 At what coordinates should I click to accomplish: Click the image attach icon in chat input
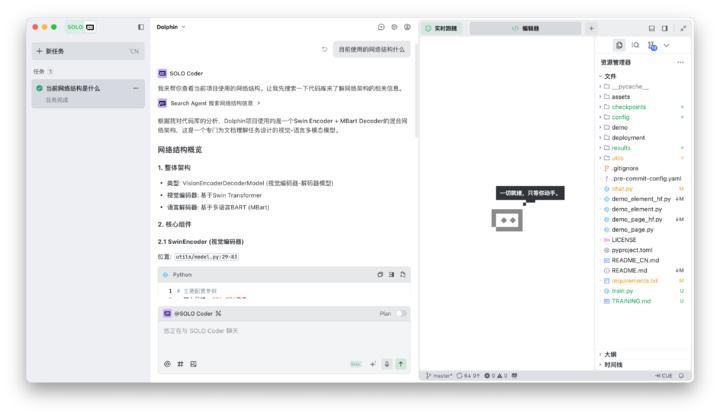[x=193, y=364]
